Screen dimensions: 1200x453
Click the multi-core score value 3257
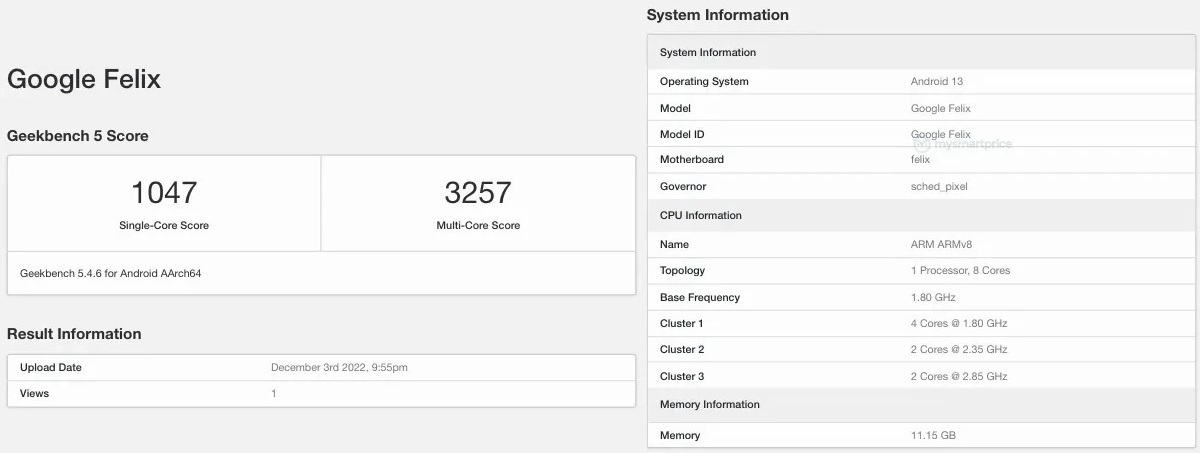pos(478,193)
